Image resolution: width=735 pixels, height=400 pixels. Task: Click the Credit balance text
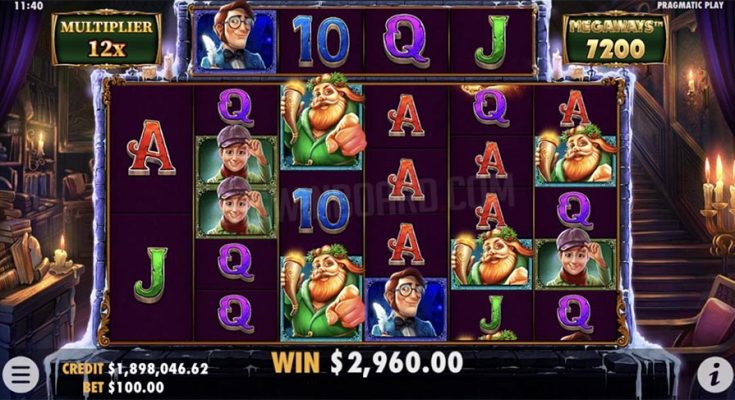pyautogui.click(x=135, y=369)
